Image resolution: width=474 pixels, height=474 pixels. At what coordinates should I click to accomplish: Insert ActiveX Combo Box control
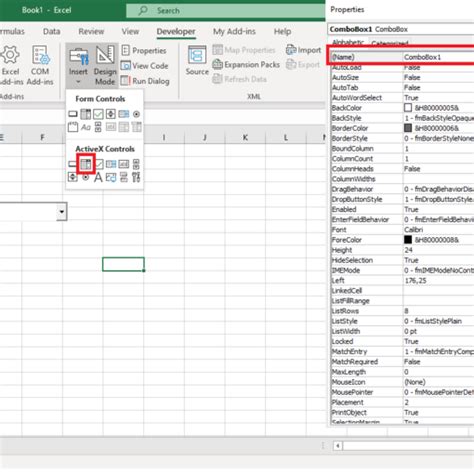[86, 164]
